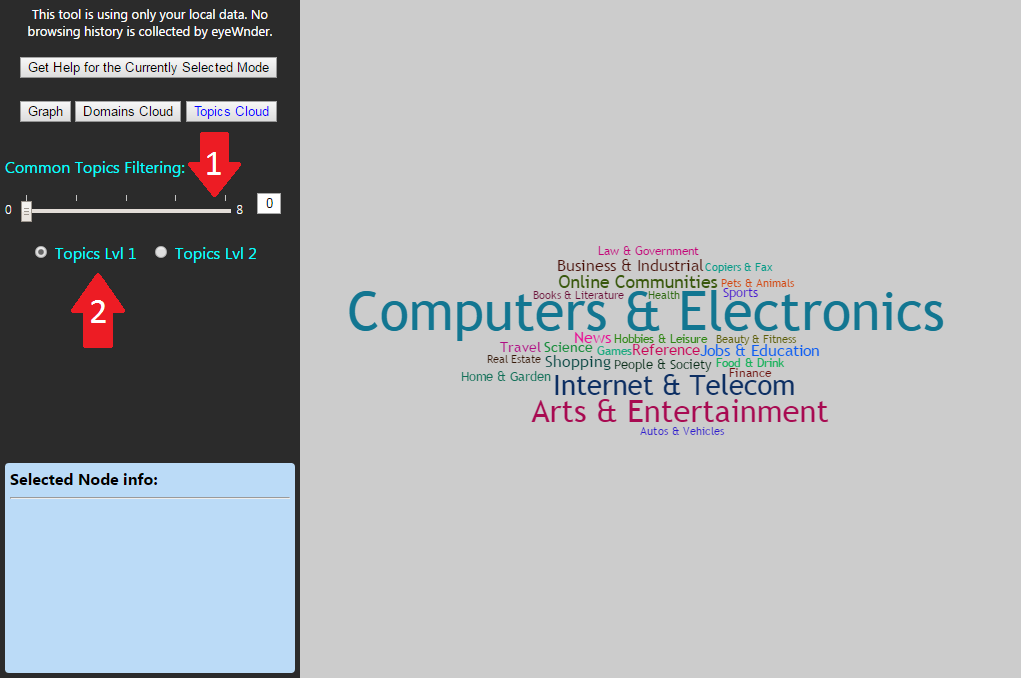Image resolution: width=1021 pixels, height=678 pixels.
Task: Click the Travel topic word
Action: click(520, 348)
